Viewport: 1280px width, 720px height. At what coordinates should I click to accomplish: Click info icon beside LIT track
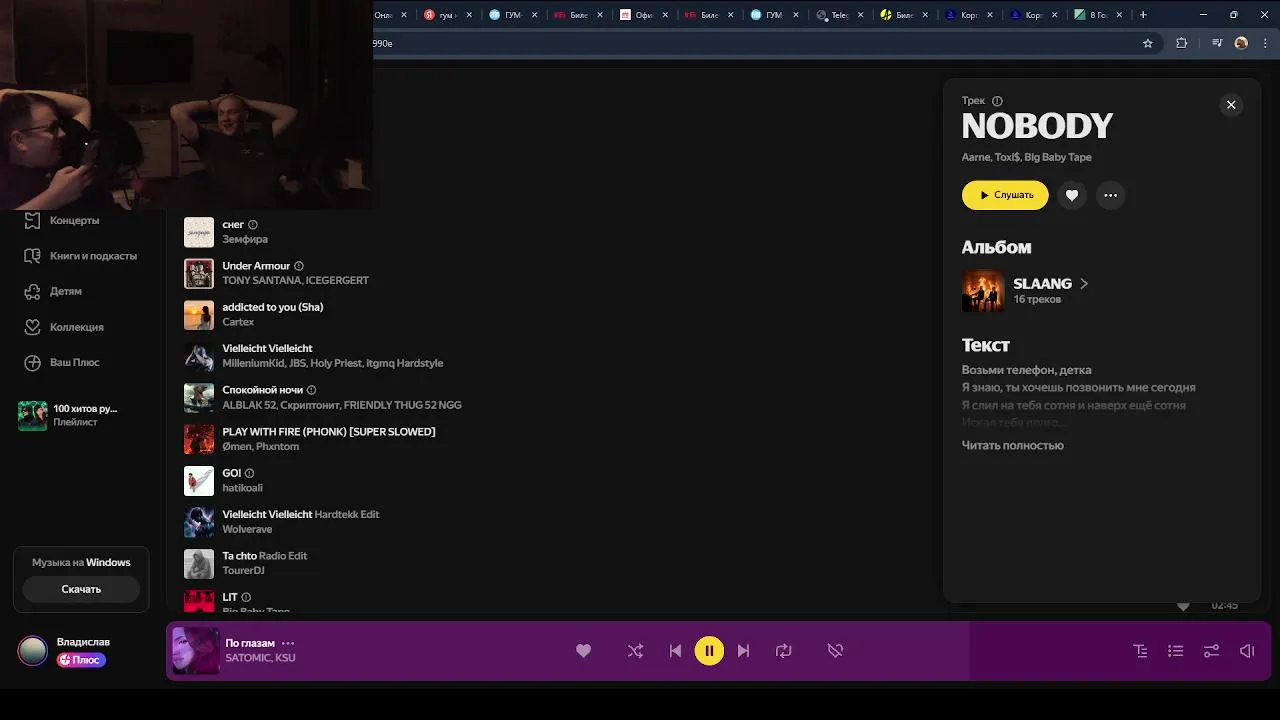[x=246, y=597]
